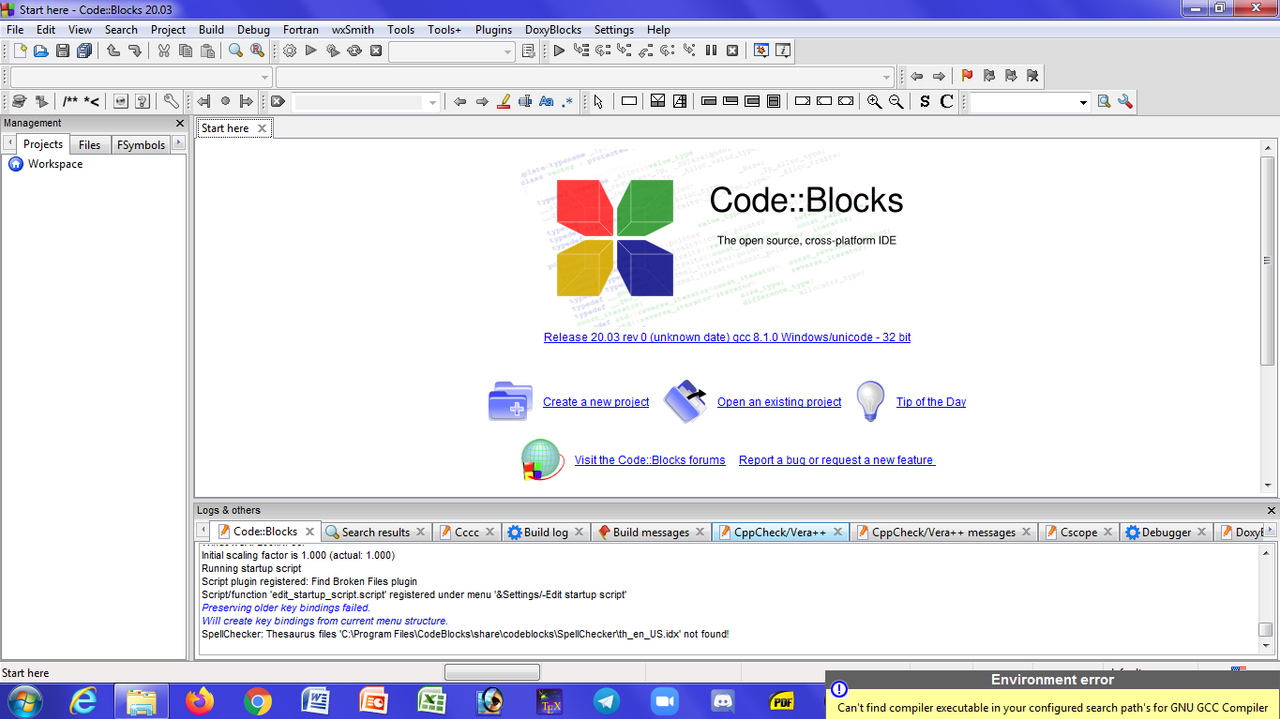Click the Undo arrow icon

pos(113,50)
